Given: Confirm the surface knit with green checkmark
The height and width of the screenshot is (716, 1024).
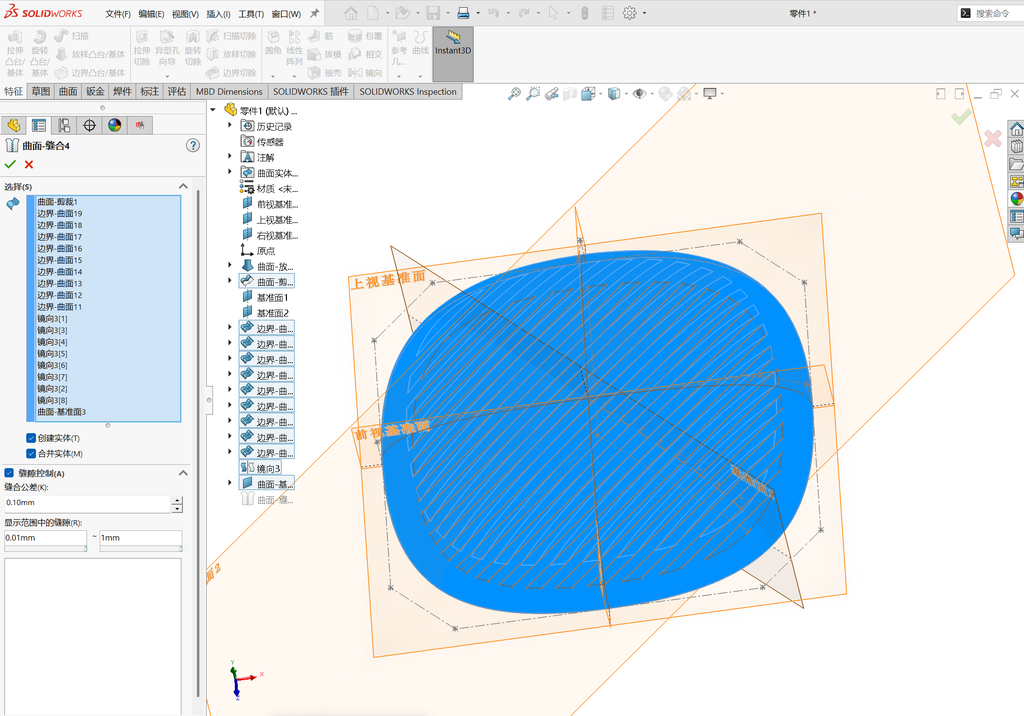Looking at the screenshot, I should 10,164.
